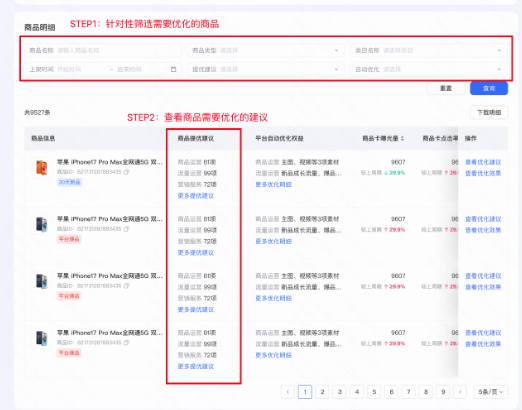Click the orange iPhone thumbnail in the first row
Image resolution: width=522 pixels, height=410 pixels.
tap(42, 167)
